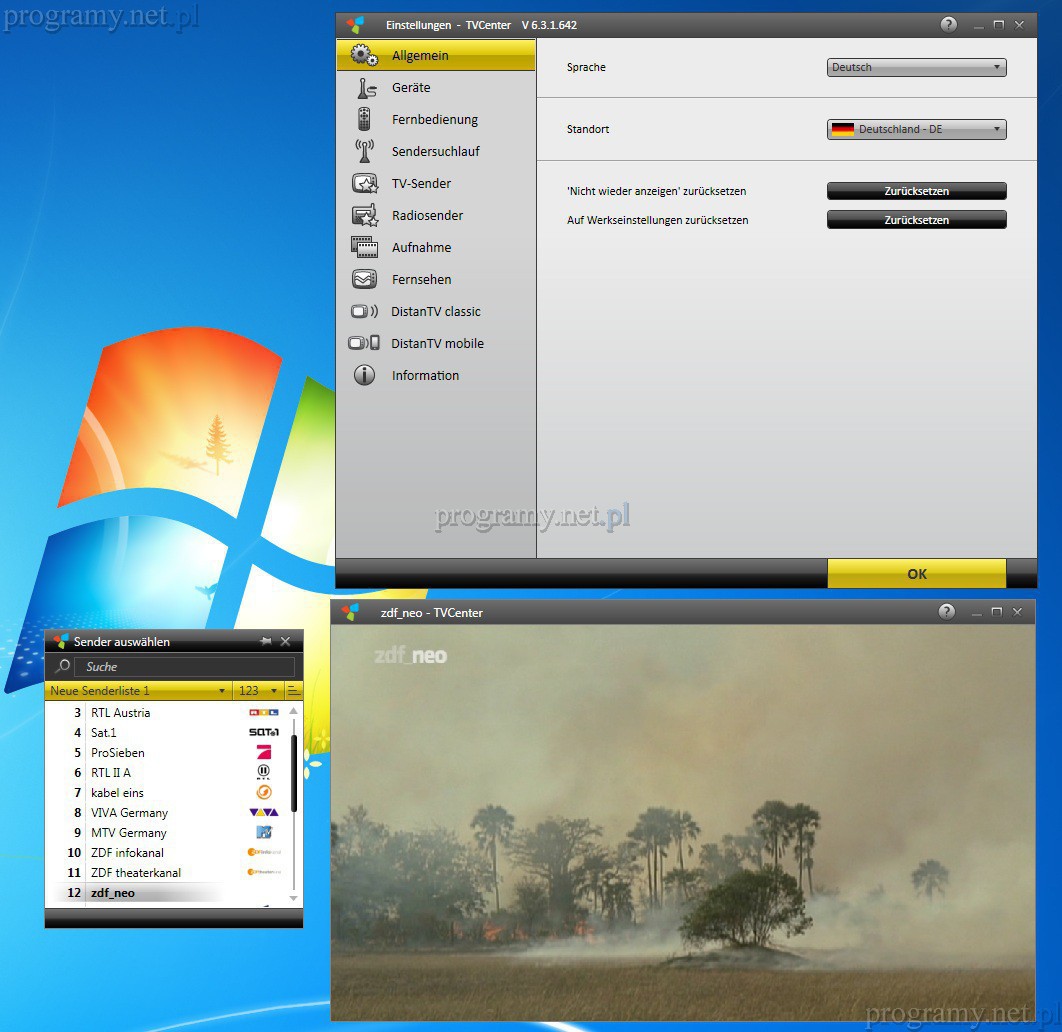This screenshot has width=1062, height=1032.
Task: Go to TV-Sender settings
Action: tap(421, 184)
